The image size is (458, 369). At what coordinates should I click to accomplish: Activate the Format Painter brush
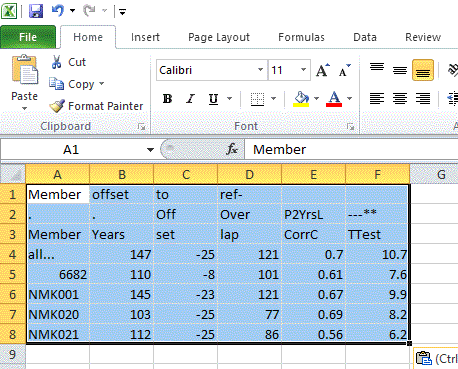pyautogui.click(x=57, y=106)
